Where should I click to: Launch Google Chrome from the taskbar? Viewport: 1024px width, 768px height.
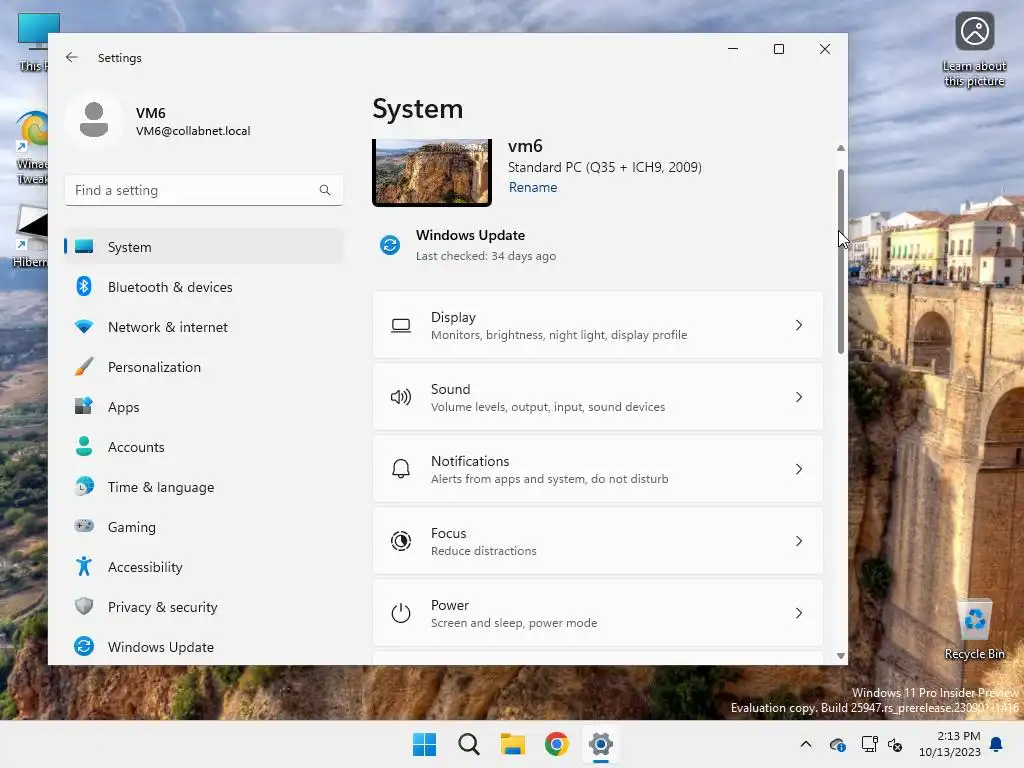556,744
